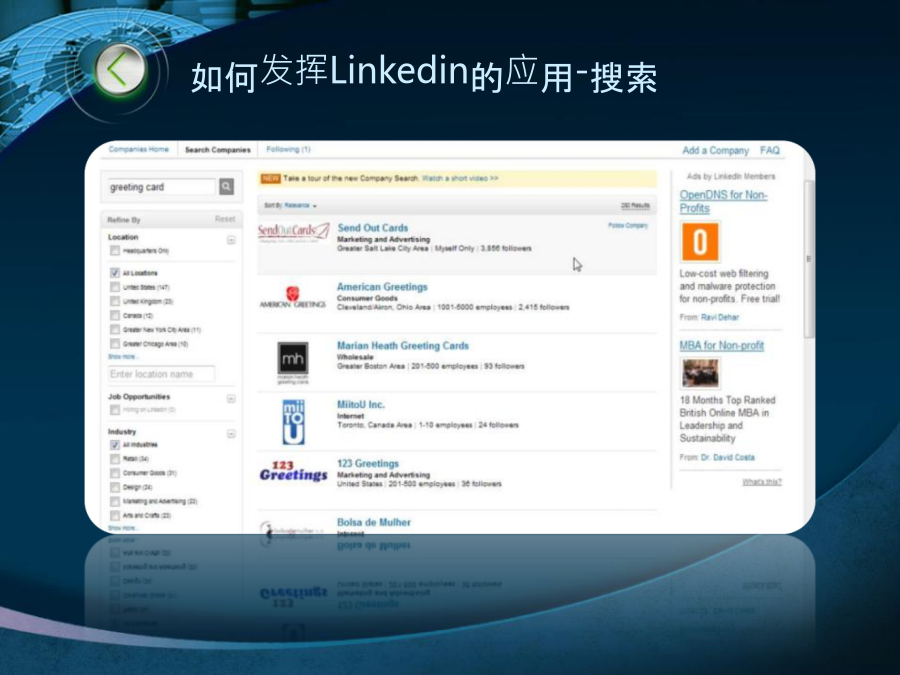The image size is (900, 675).
Task: Check Design industry filter
Action: coord(115,487)
